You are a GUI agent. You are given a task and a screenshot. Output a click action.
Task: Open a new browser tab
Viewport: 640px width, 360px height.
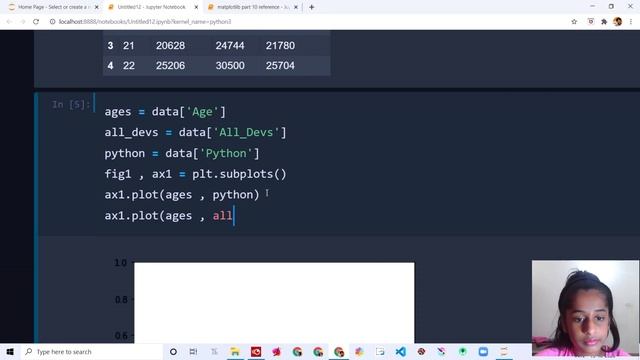click(311, 7)
